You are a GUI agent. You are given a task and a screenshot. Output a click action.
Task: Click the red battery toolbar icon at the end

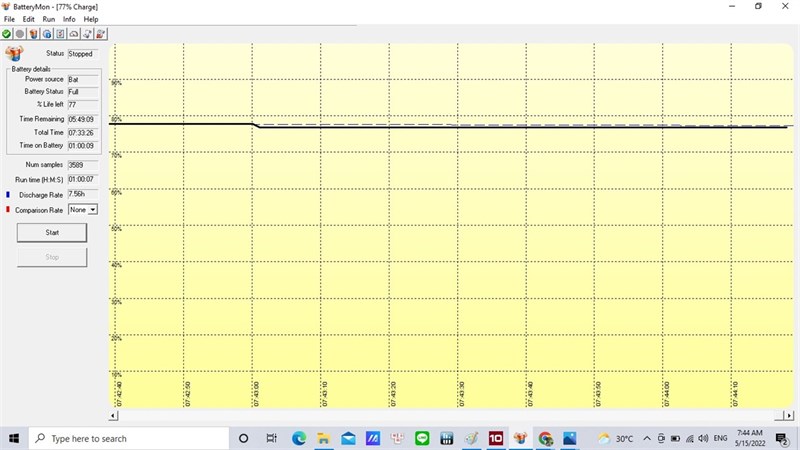101,34
